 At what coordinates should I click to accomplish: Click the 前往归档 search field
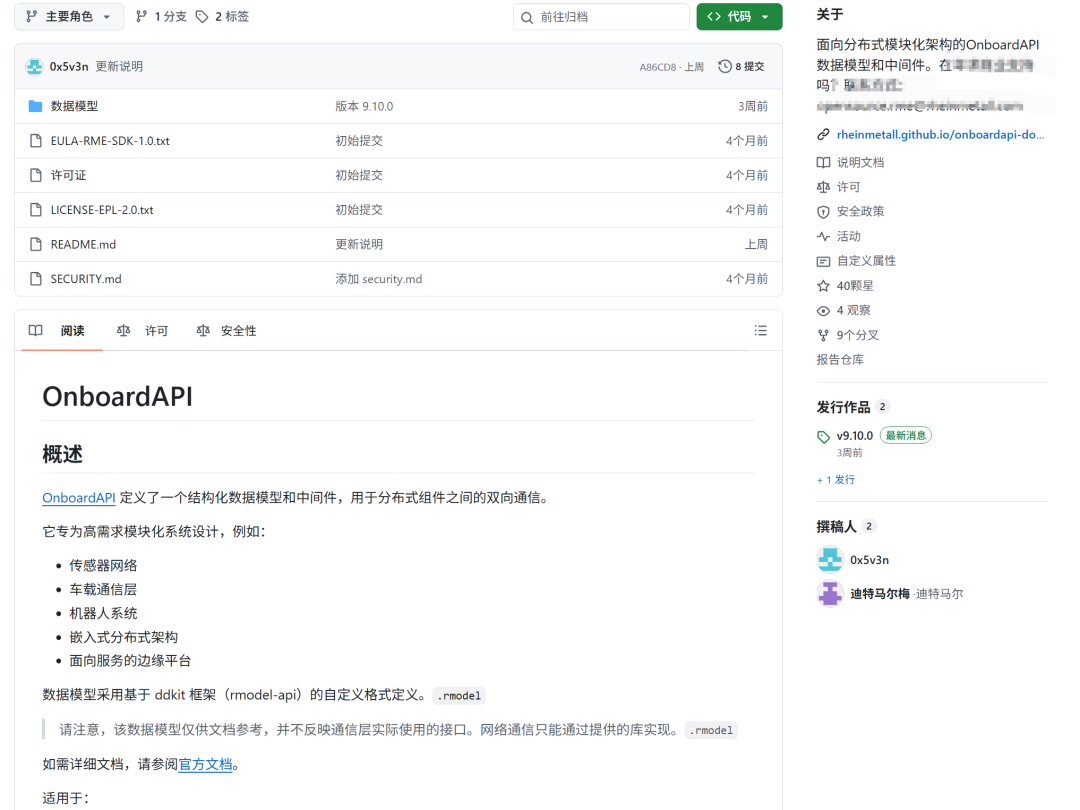[x=601, y=17]
